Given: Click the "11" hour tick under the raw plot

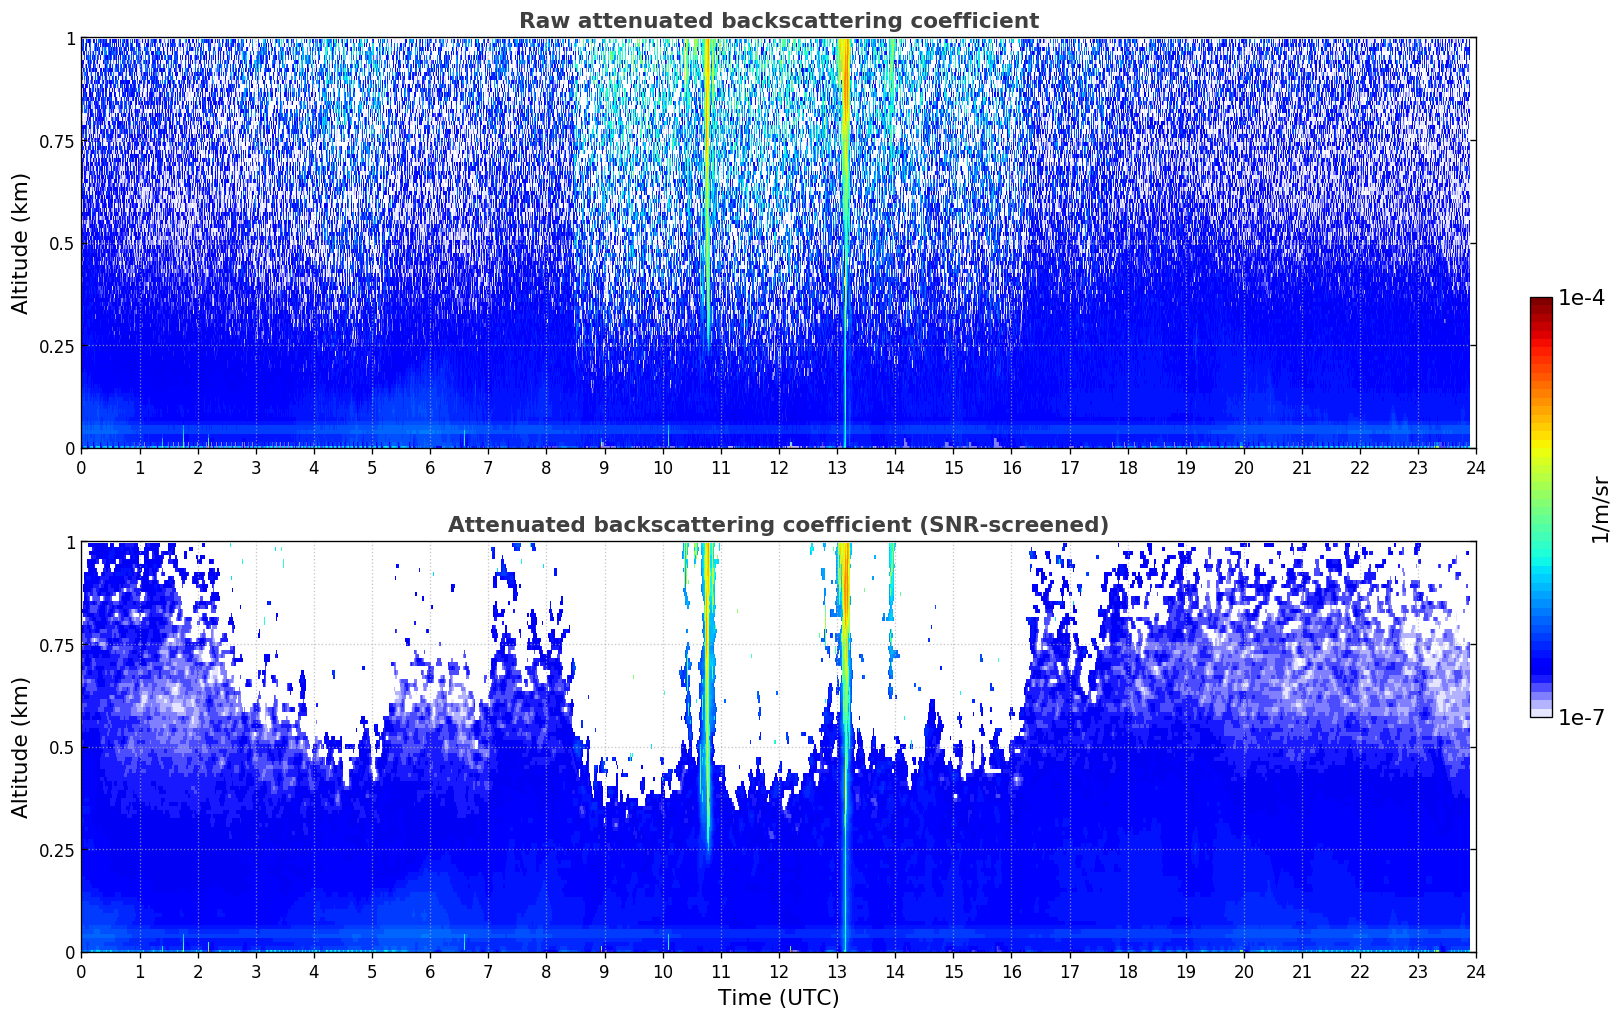Looking at the screenshot, I should (720, 467).
